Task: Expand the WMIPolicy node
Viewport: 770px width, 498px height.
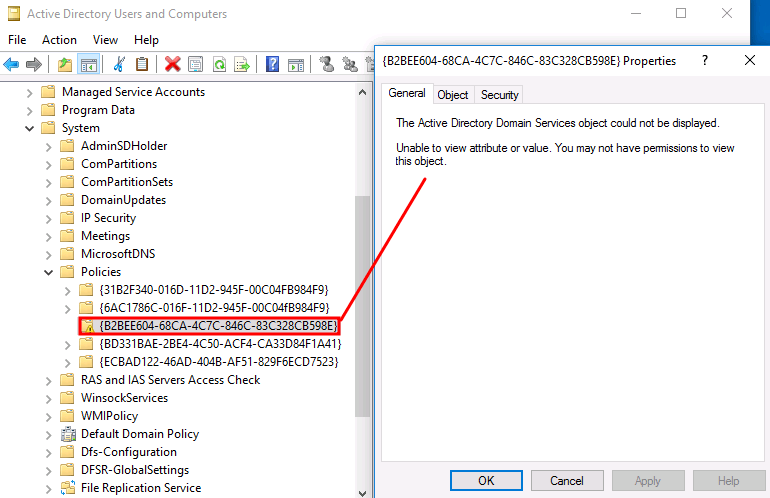Action: [x=48, y=417]
